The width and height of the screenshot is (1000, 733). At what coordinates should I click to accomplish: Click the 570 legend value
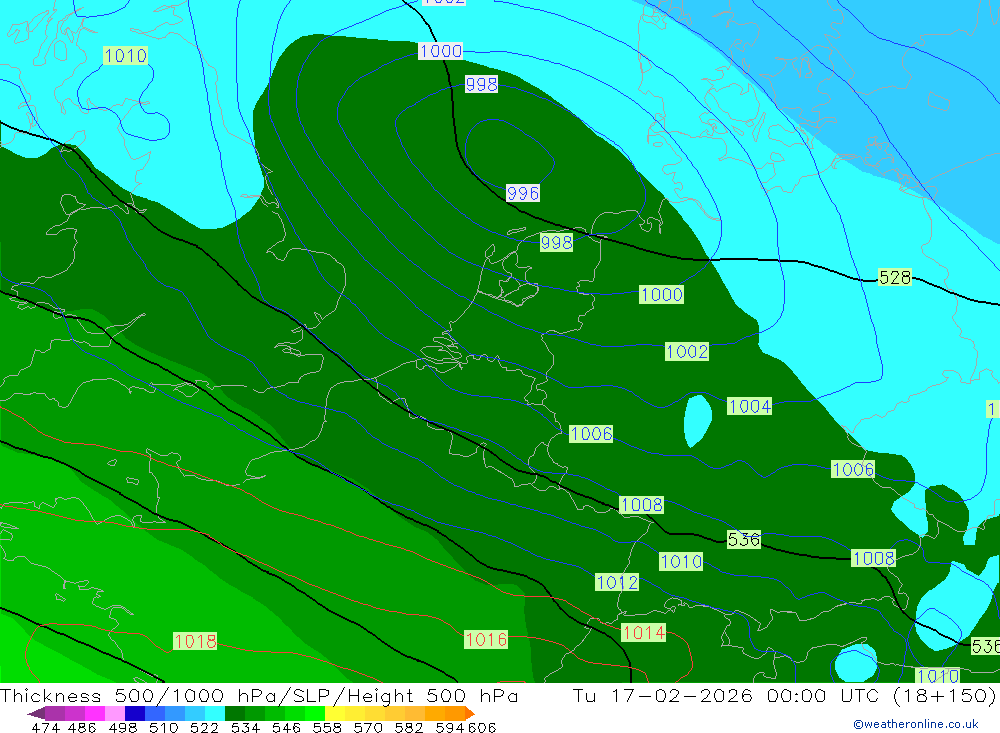point(368,728)
